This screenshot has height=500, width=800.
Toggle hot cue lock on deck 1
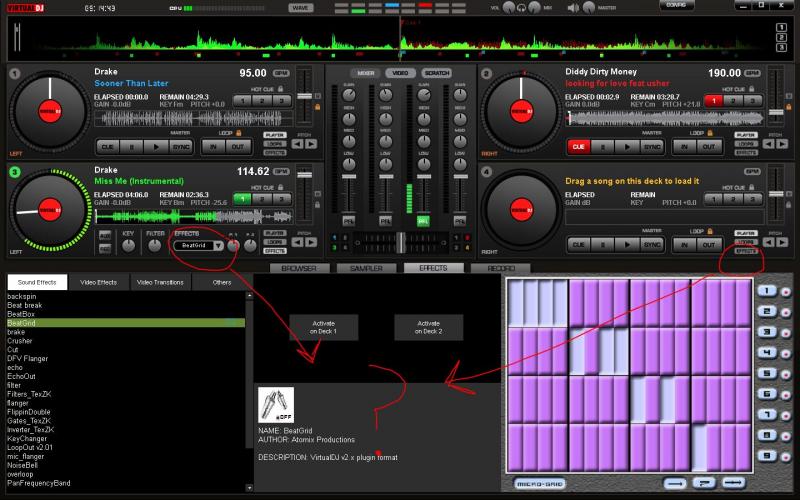(282, 88)
